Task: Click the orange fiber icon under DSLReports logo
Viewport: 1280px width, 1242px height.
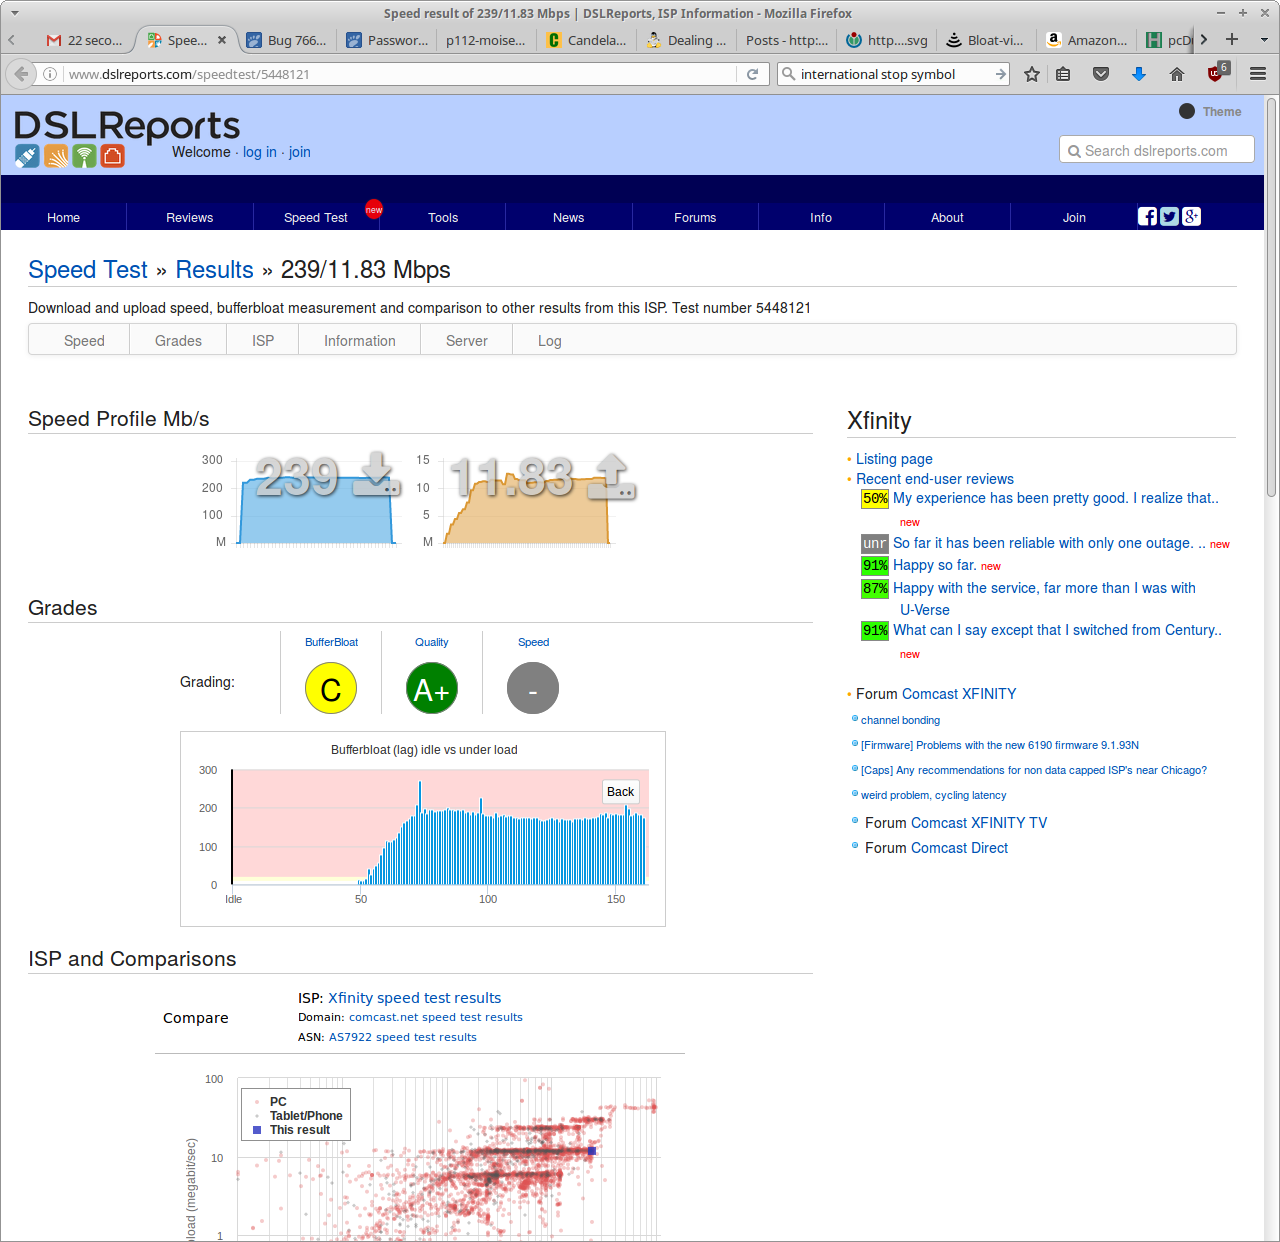Action: point(56,156)
